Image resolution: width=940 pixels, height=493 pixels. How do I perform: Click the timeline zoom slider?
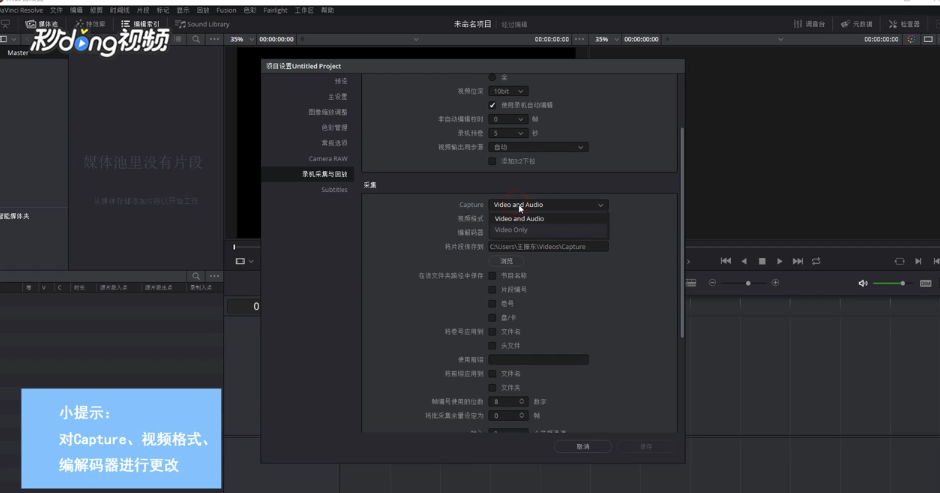tap(743, 283)
